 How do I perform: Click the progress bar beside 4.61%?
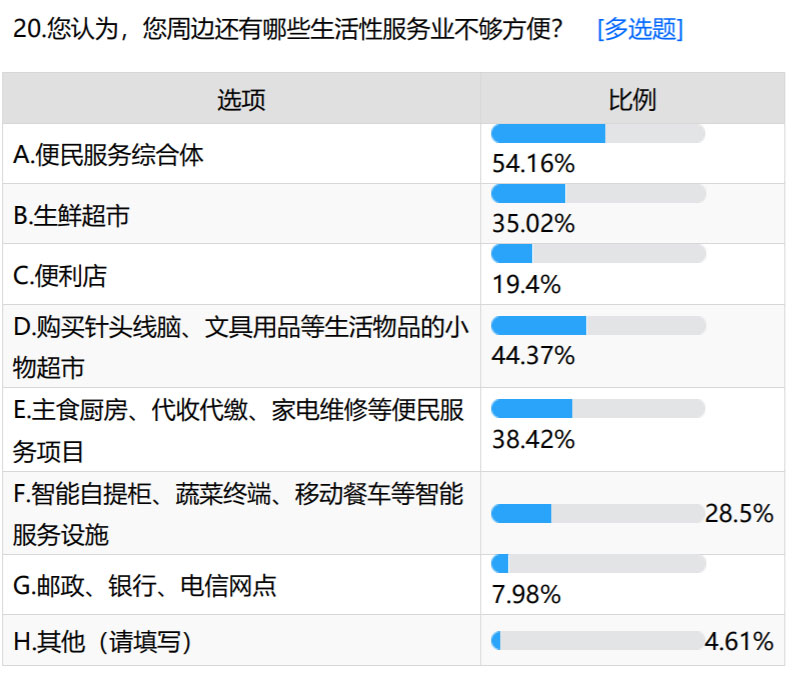597,641
